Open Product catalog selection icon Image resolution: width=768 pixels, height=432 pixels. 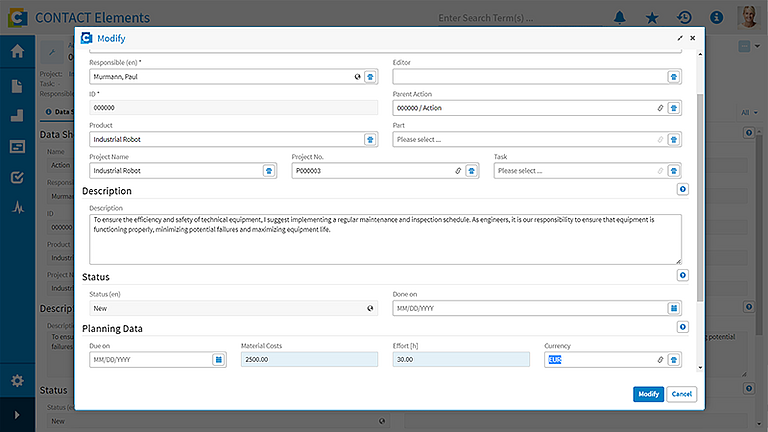(370, 140)
